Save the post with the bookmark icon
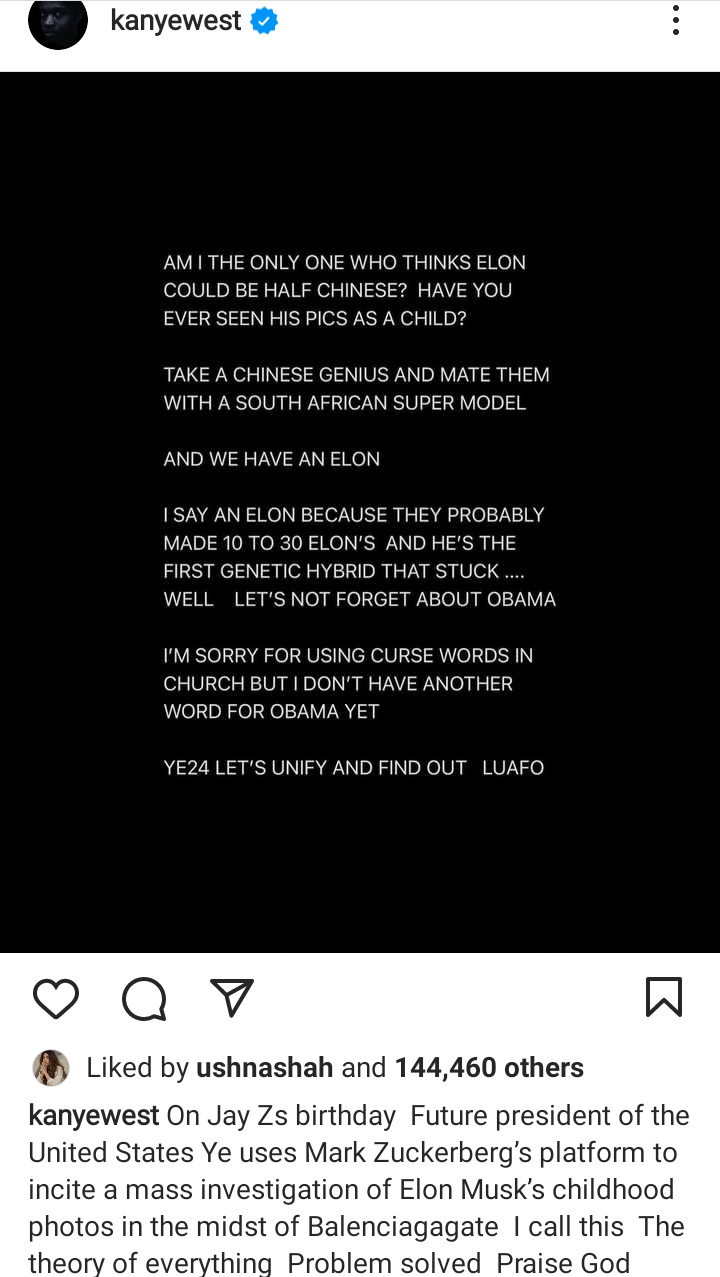 664,997
